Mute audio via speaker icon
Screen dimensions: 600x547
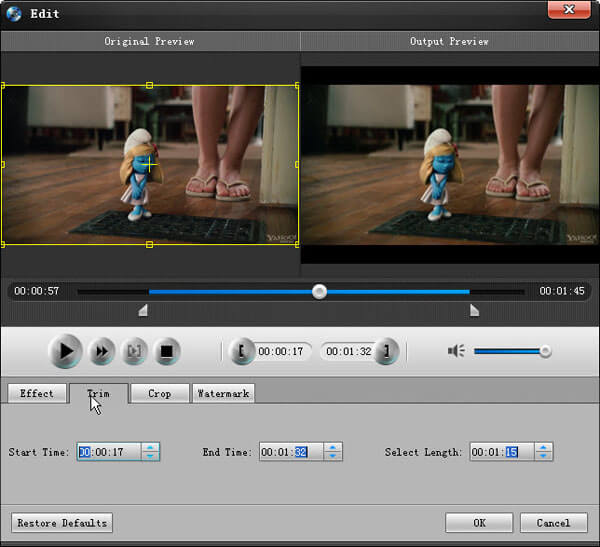pos(456,351)
